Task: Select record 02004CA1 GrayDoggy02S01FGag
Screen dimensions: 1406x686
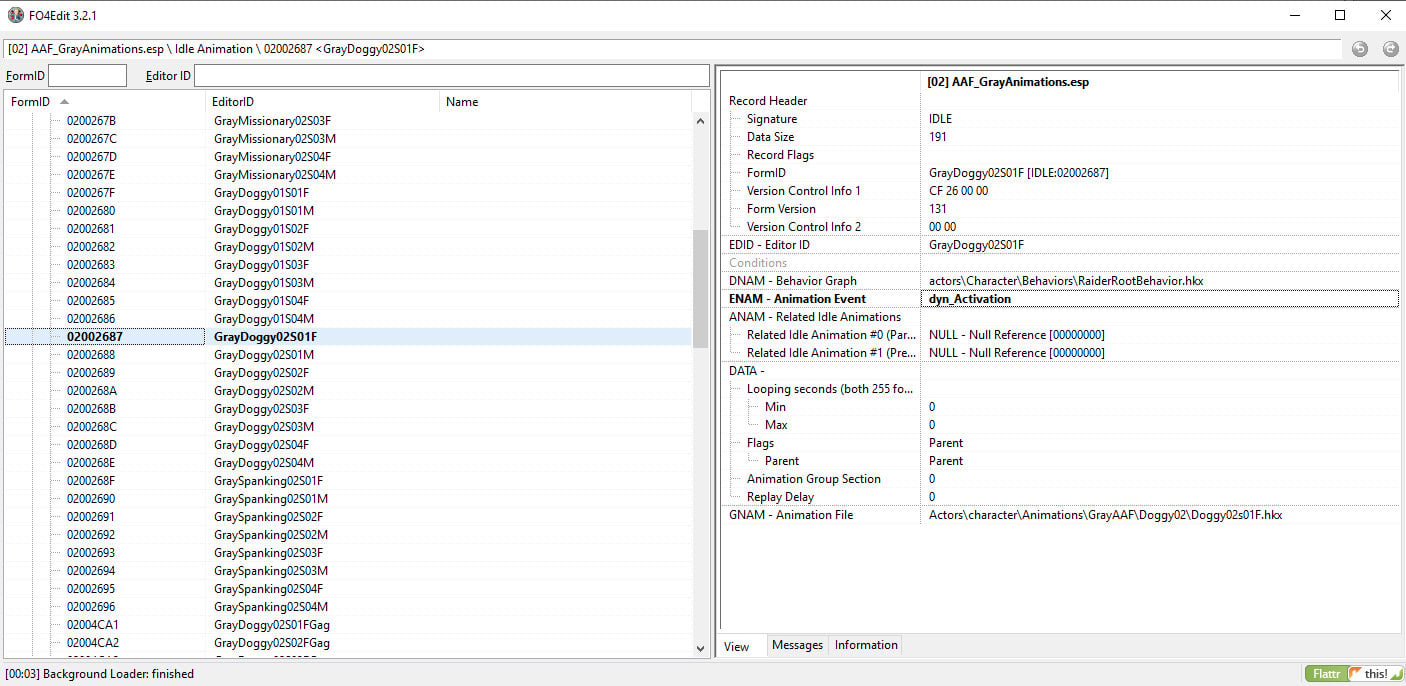Action: coord(348,625)
